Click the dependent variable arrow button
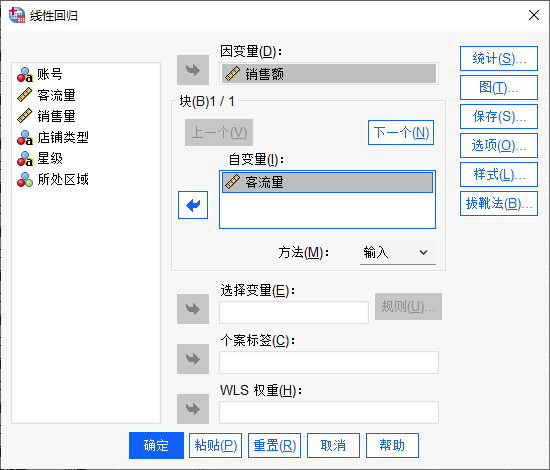 point(193,70)
